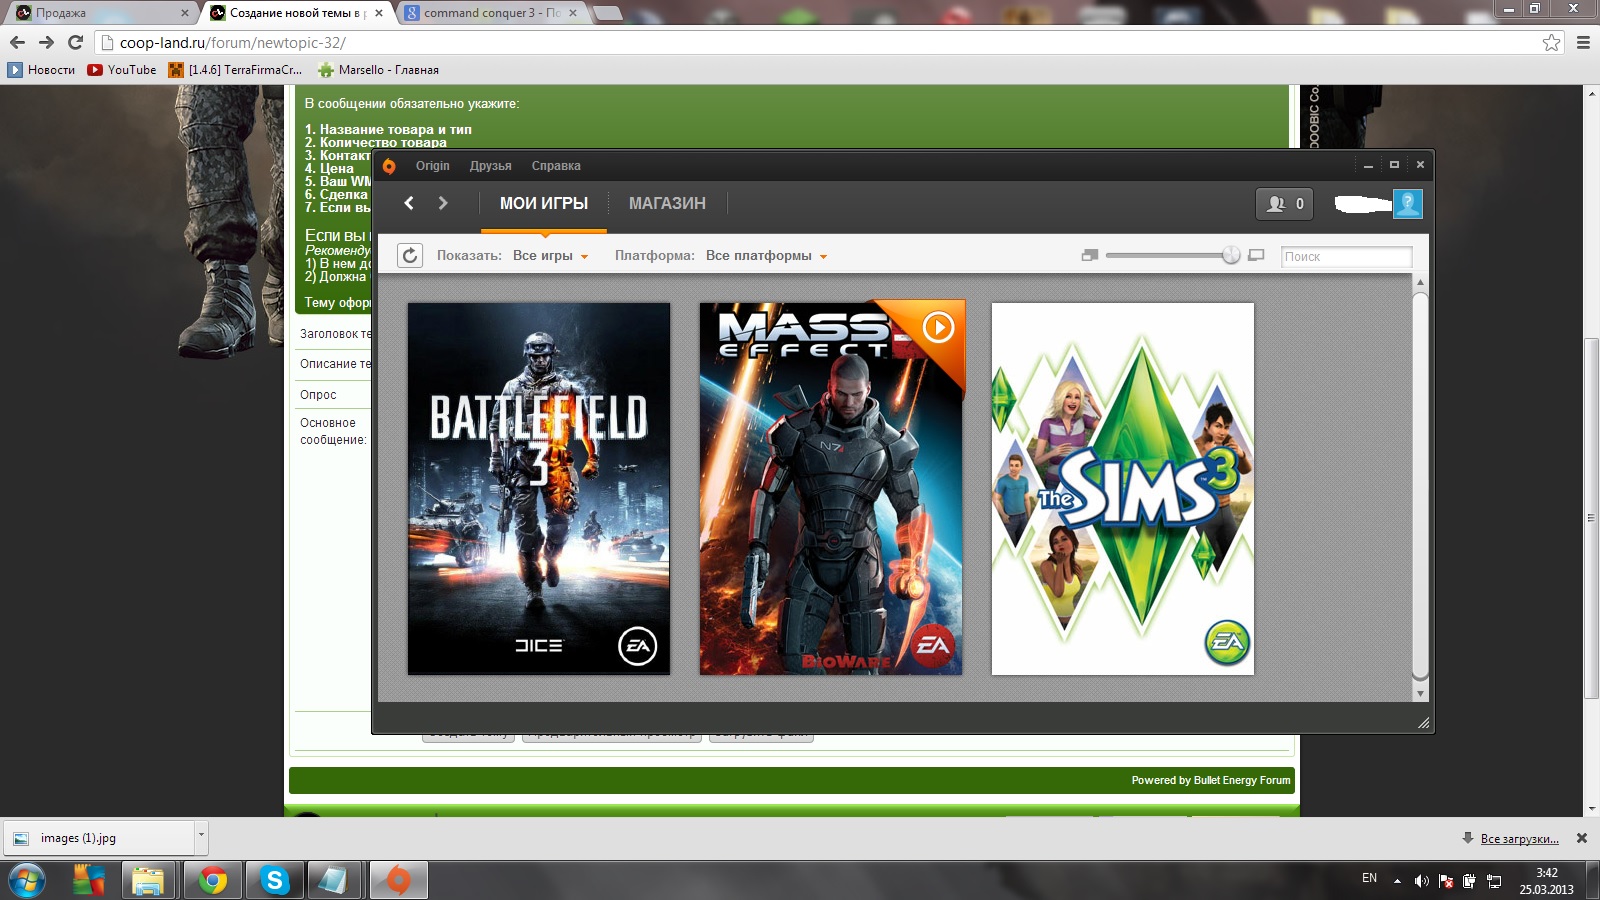Play Mass Effect 3 via orange play icon
Viewport: 1600px width, 900px height.
click(x=938, y=327)
